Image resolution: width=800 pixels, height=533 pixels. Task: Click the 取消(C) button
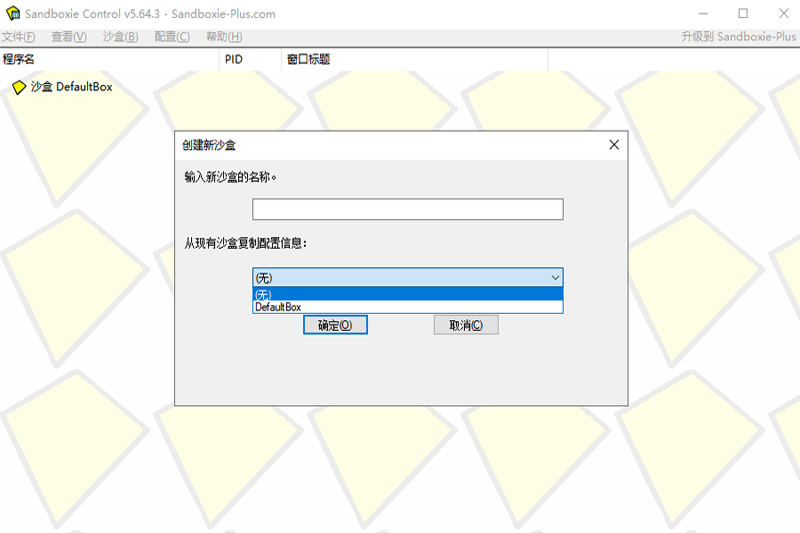(x=466, y=325)
